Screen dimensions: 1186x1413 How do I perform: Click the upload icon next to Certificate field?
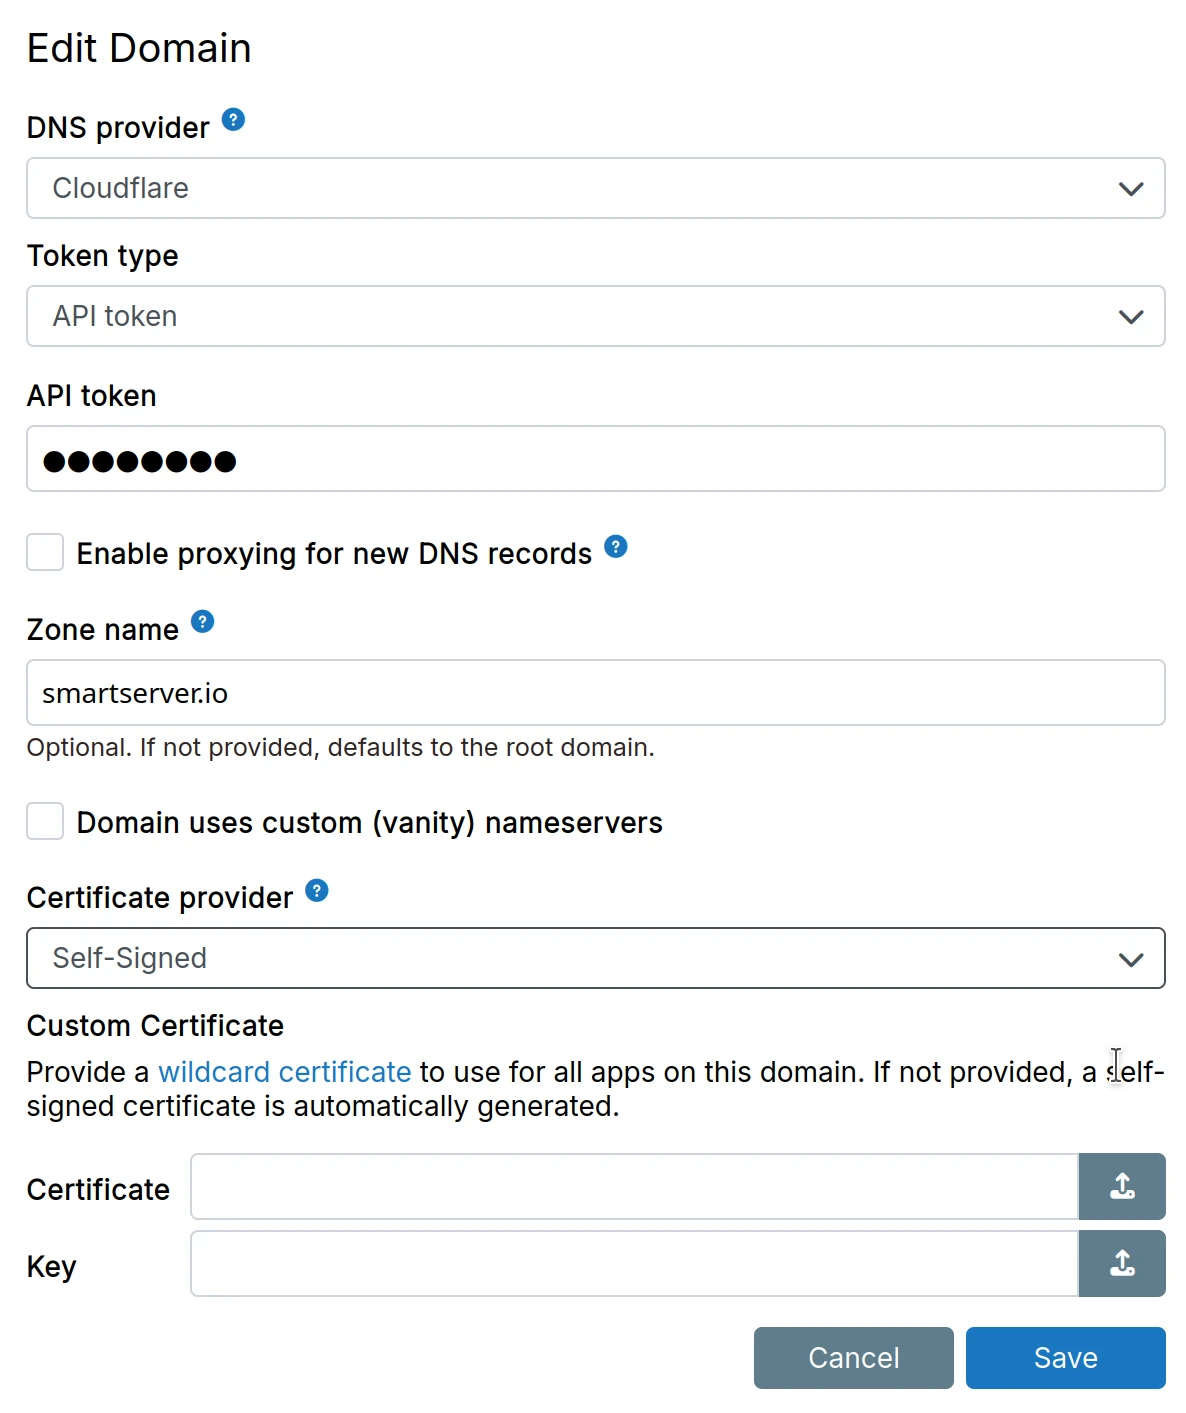(1122, 1187)
